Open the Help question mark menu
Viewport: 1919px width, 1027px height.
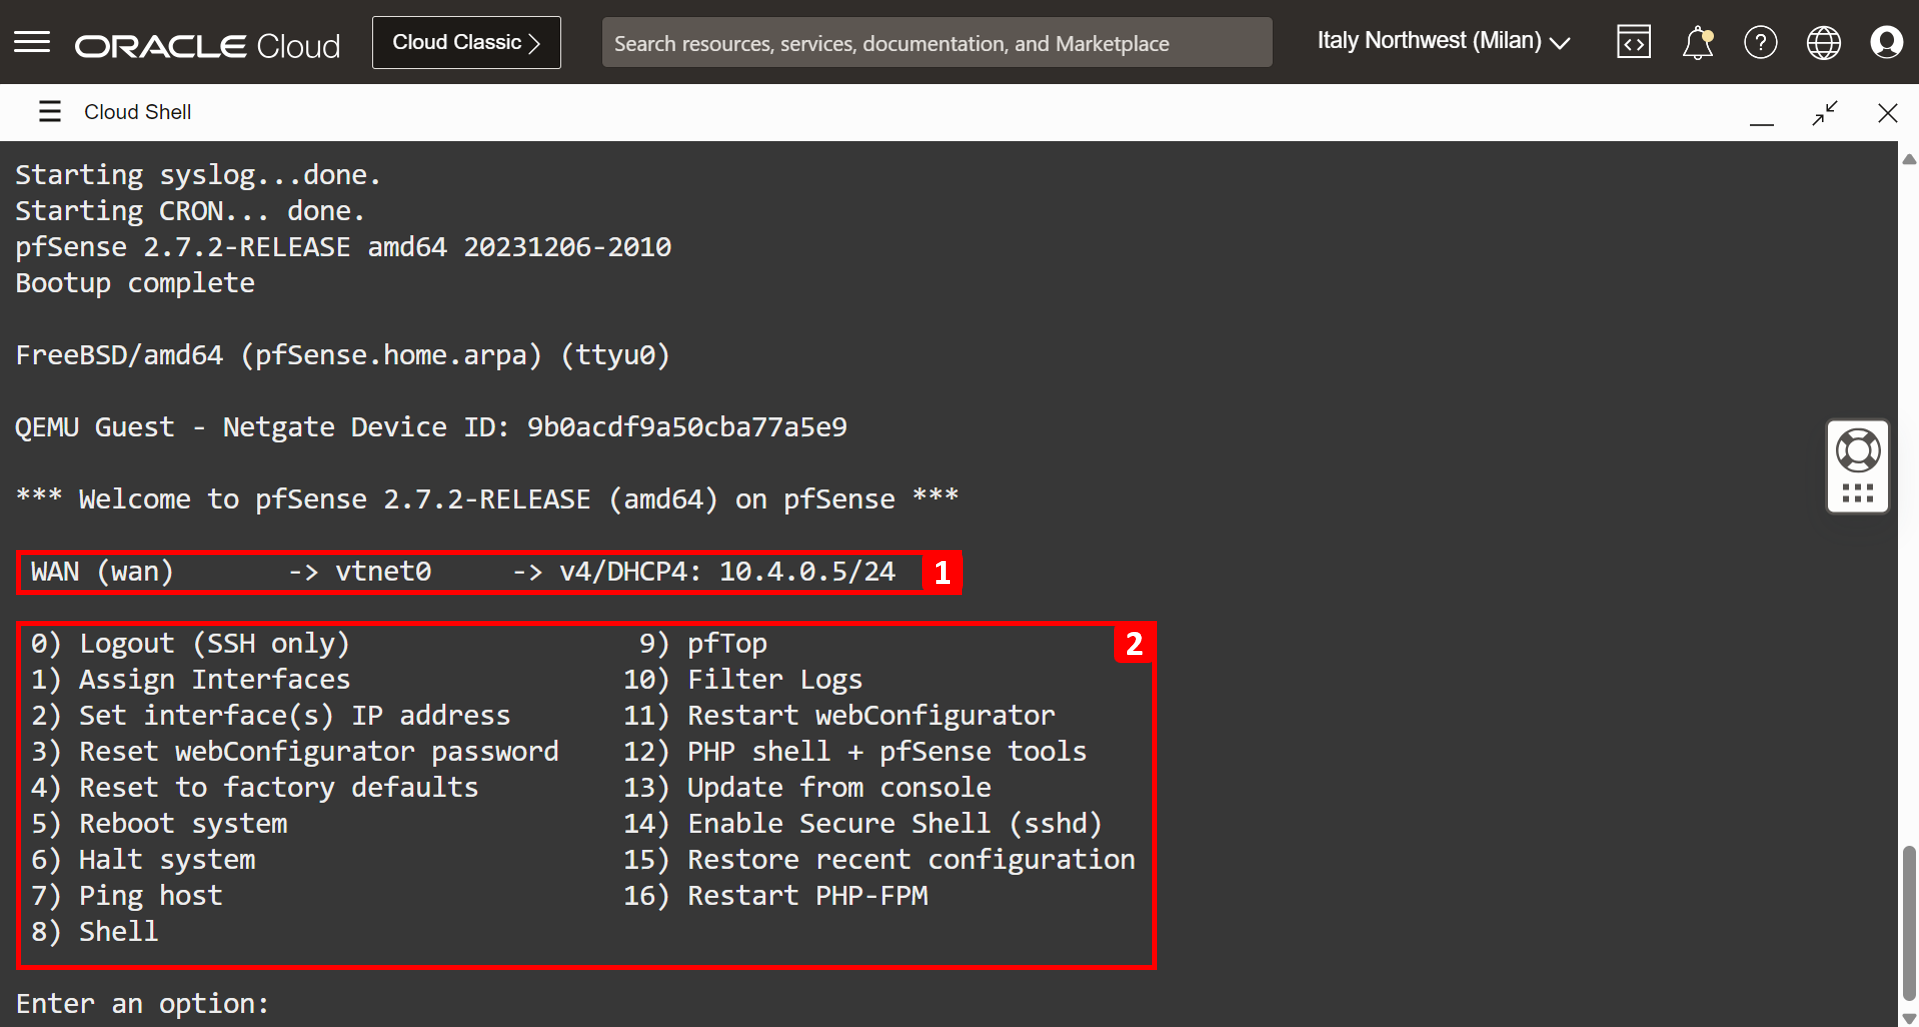pyautogui.click(x=1761, y=42)
